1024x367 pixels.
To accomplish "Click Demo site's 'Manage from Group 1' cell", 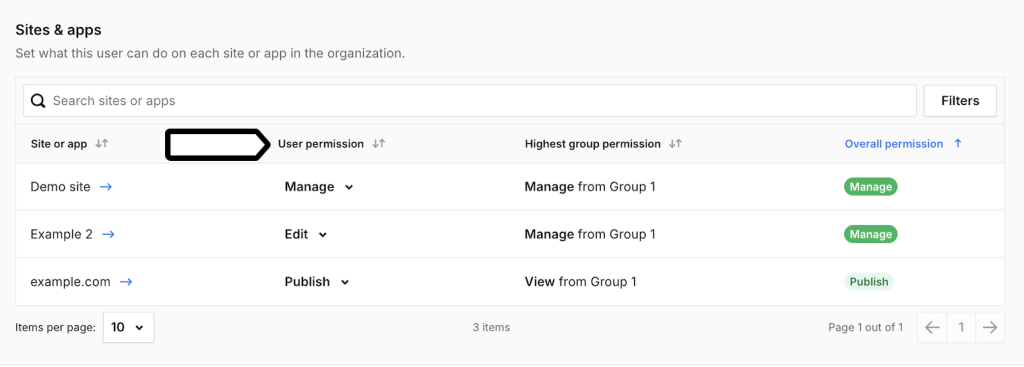I will 590,187.
